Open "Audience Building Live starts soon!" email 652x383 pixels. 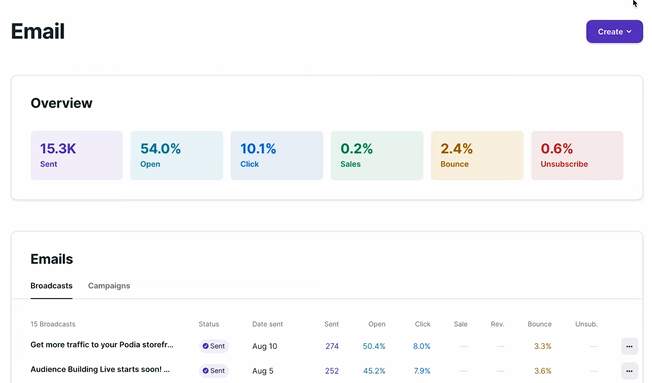[100, 369]
